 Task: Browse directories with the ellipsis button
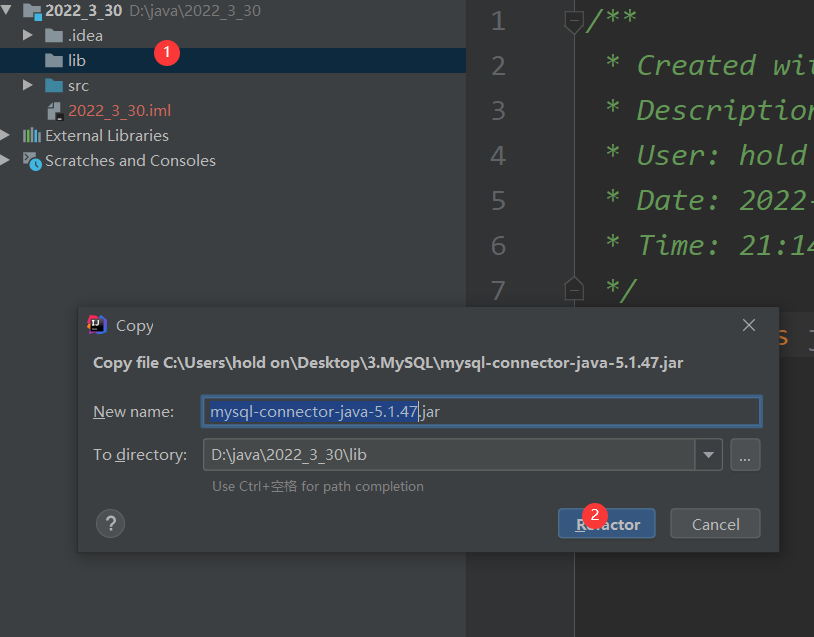coord(745,455)
